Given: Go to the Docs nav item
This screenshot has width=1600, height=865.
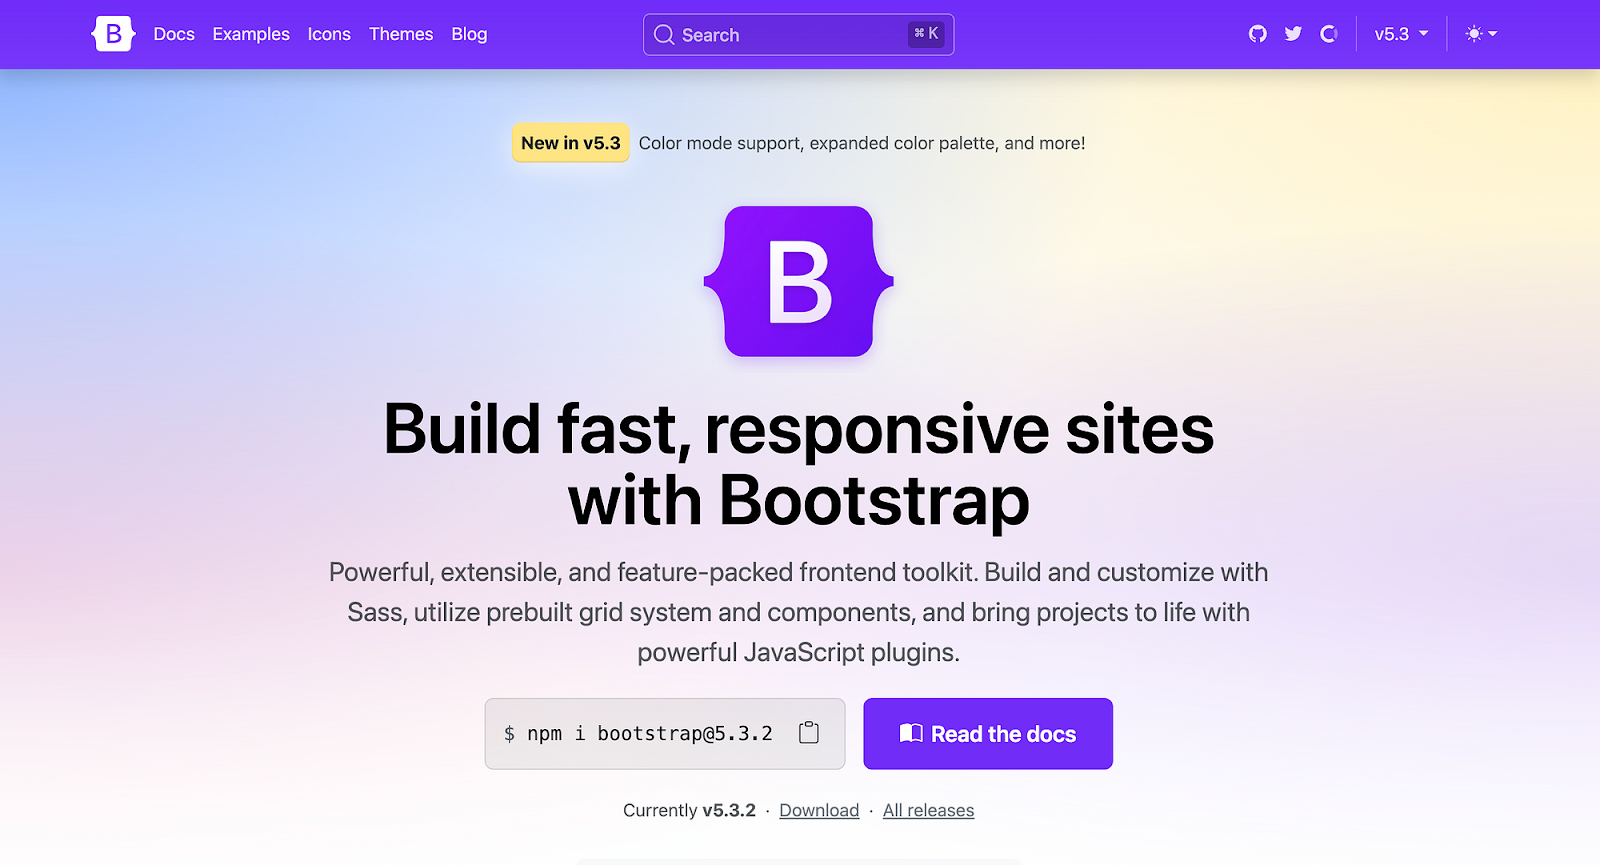Looking at the screenshot, I should click(174, 34).
